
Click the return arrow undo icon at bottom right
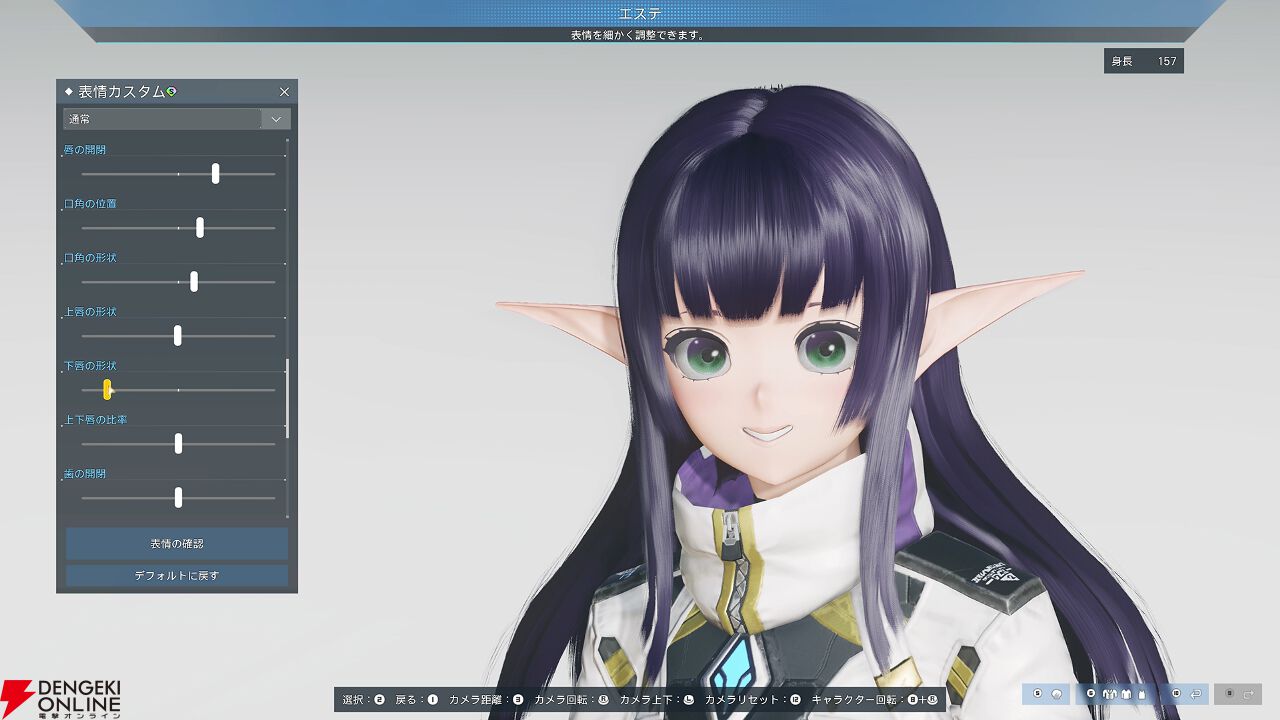pos(1196,693)
